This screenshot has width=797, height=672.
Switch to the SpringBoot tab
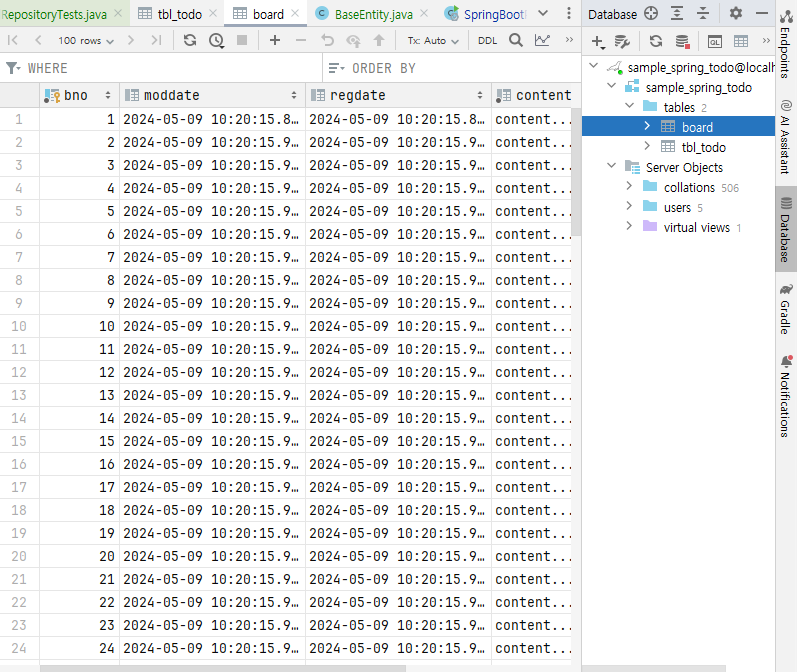(x=484, y=14)
